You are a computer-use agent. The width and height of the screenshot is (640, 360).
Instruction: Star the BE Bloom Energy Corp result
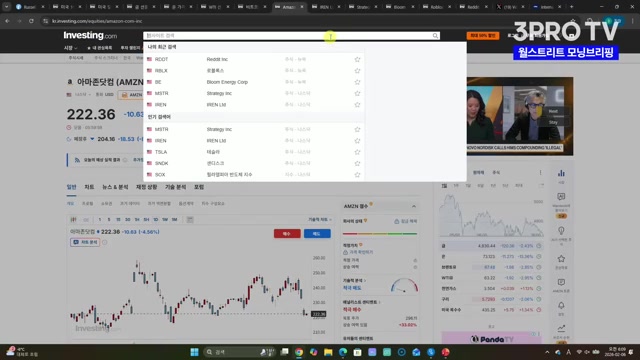[357, 82]
